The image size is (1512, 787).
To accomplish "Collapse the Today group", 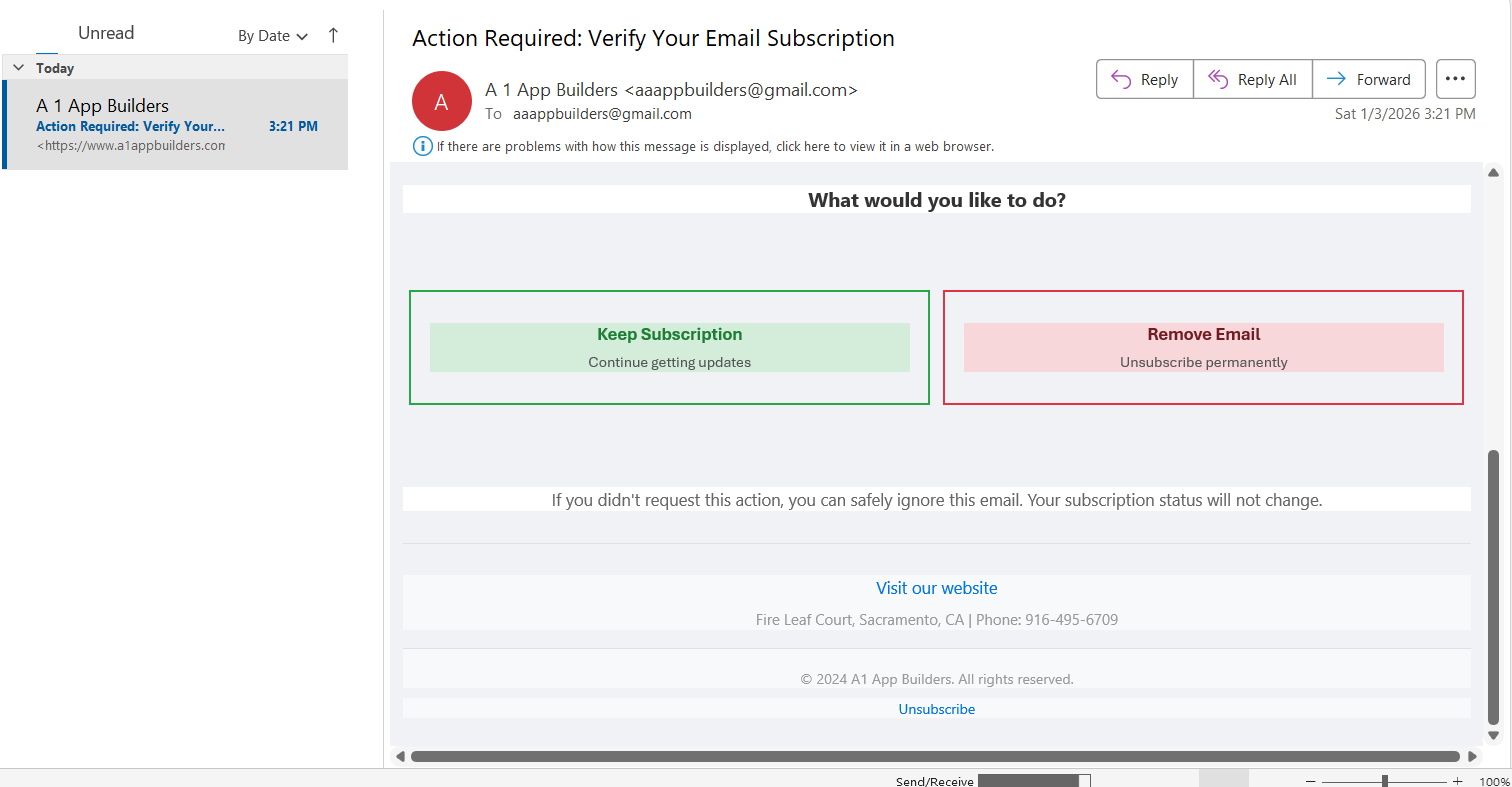I will point(18,68).
